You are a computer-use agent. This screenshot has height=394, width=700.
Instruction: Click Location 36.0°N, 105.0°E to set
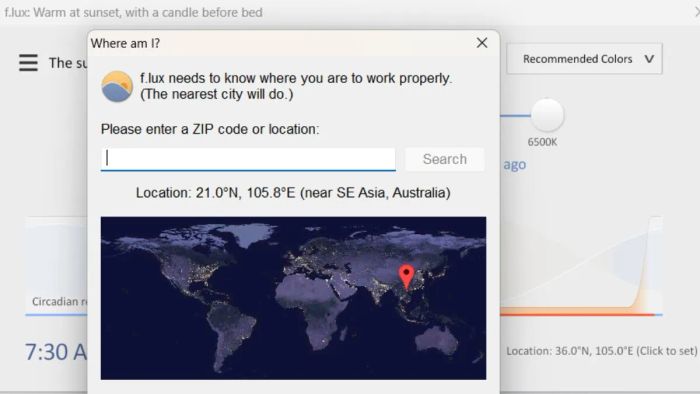tap(601, 351)
